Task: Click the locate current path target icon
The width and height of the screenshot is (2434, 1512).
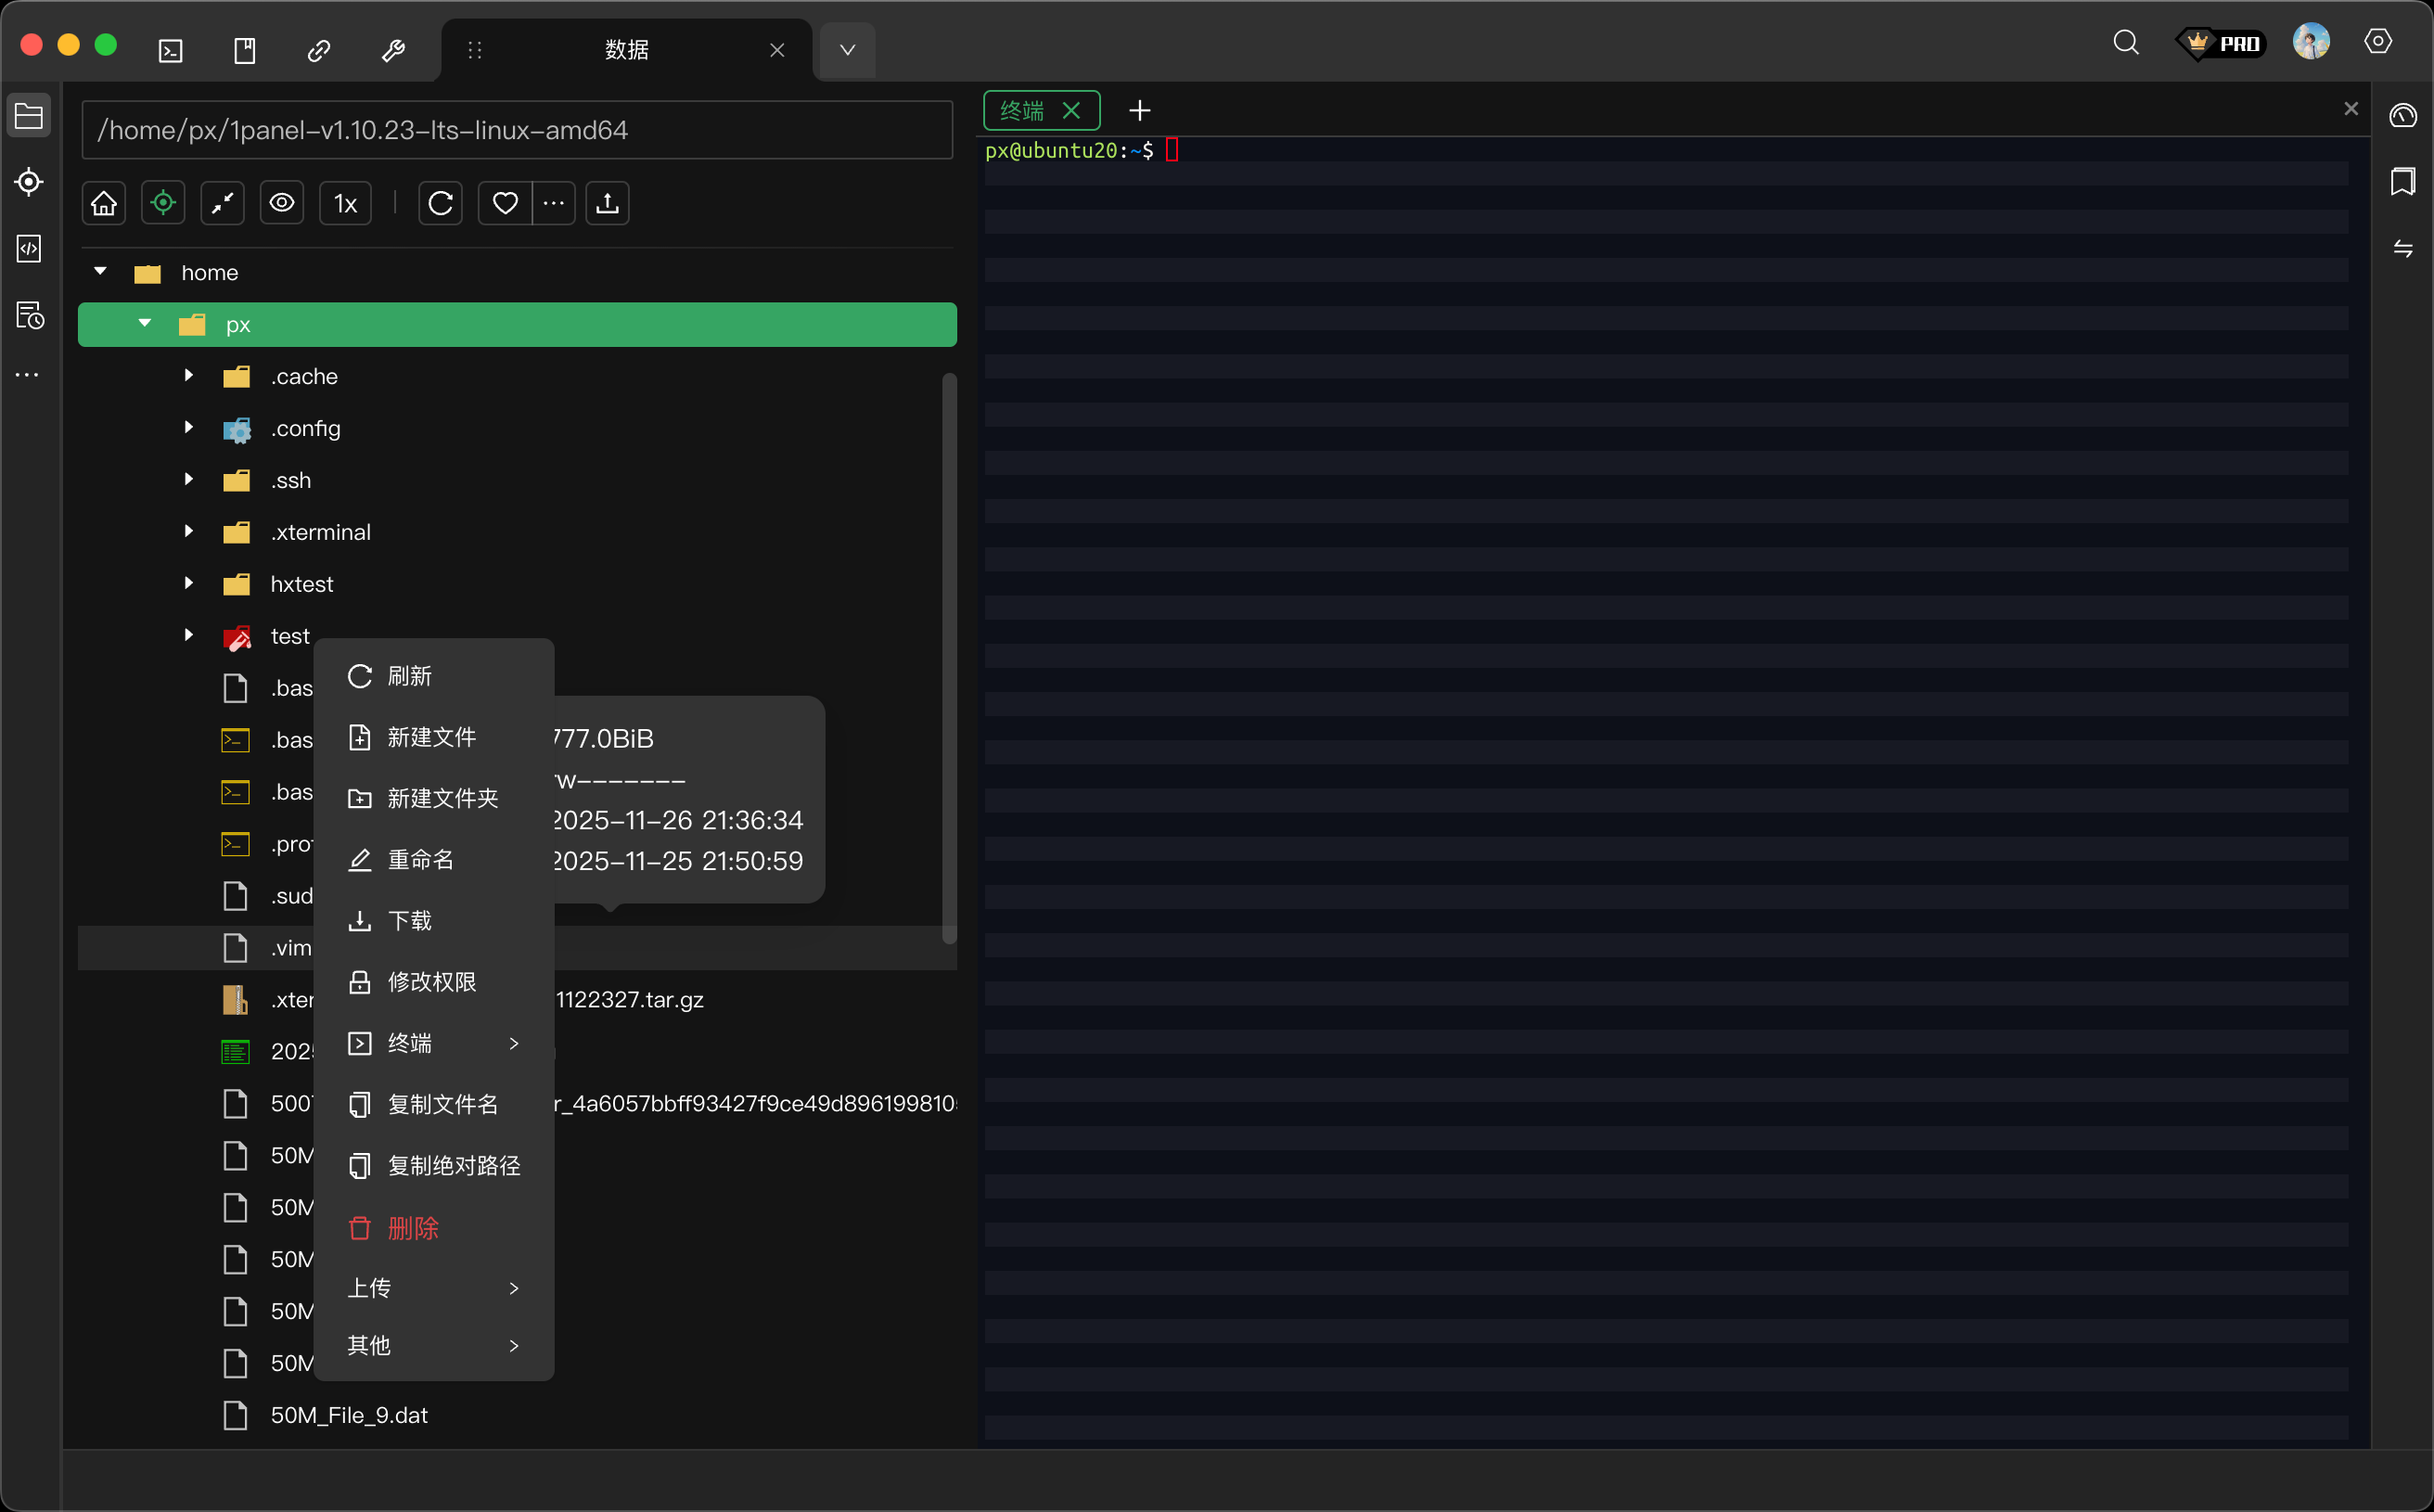Action: coord(163,204)
